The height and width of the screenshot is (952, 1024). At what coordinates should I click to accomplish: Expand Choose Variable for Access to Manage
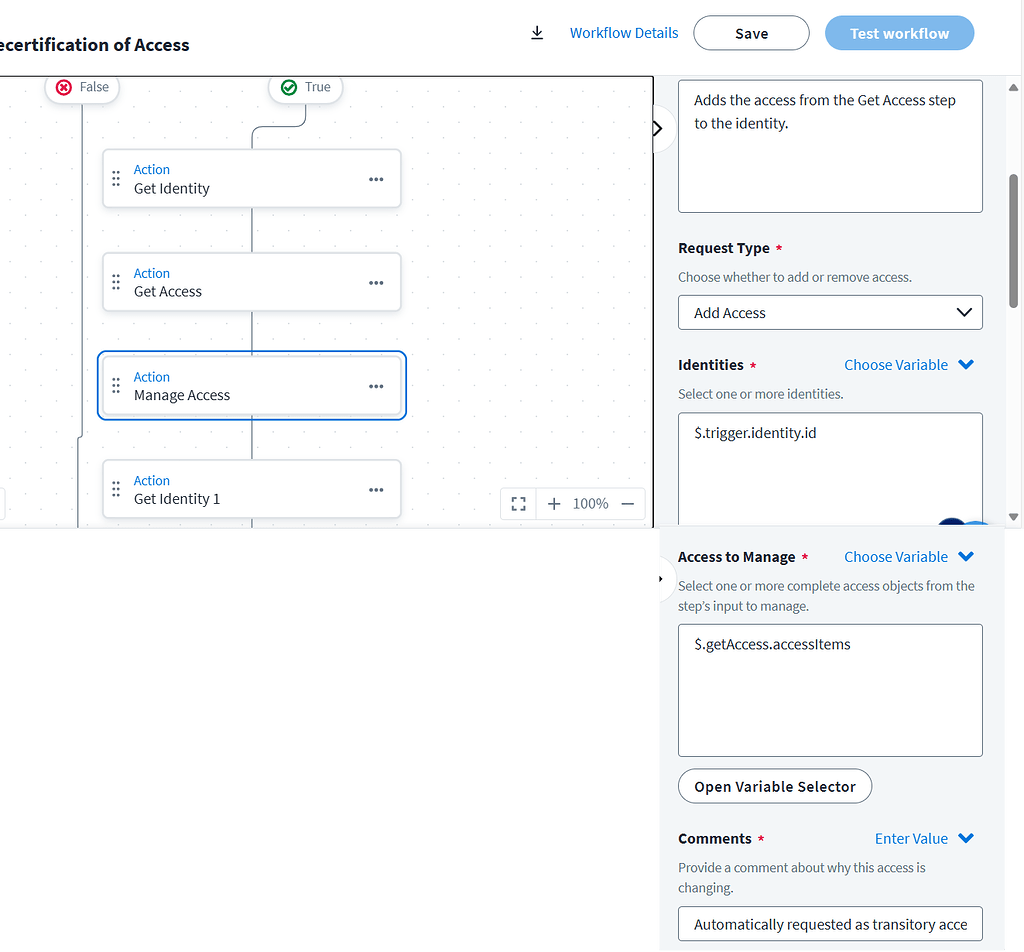[908, 556]
